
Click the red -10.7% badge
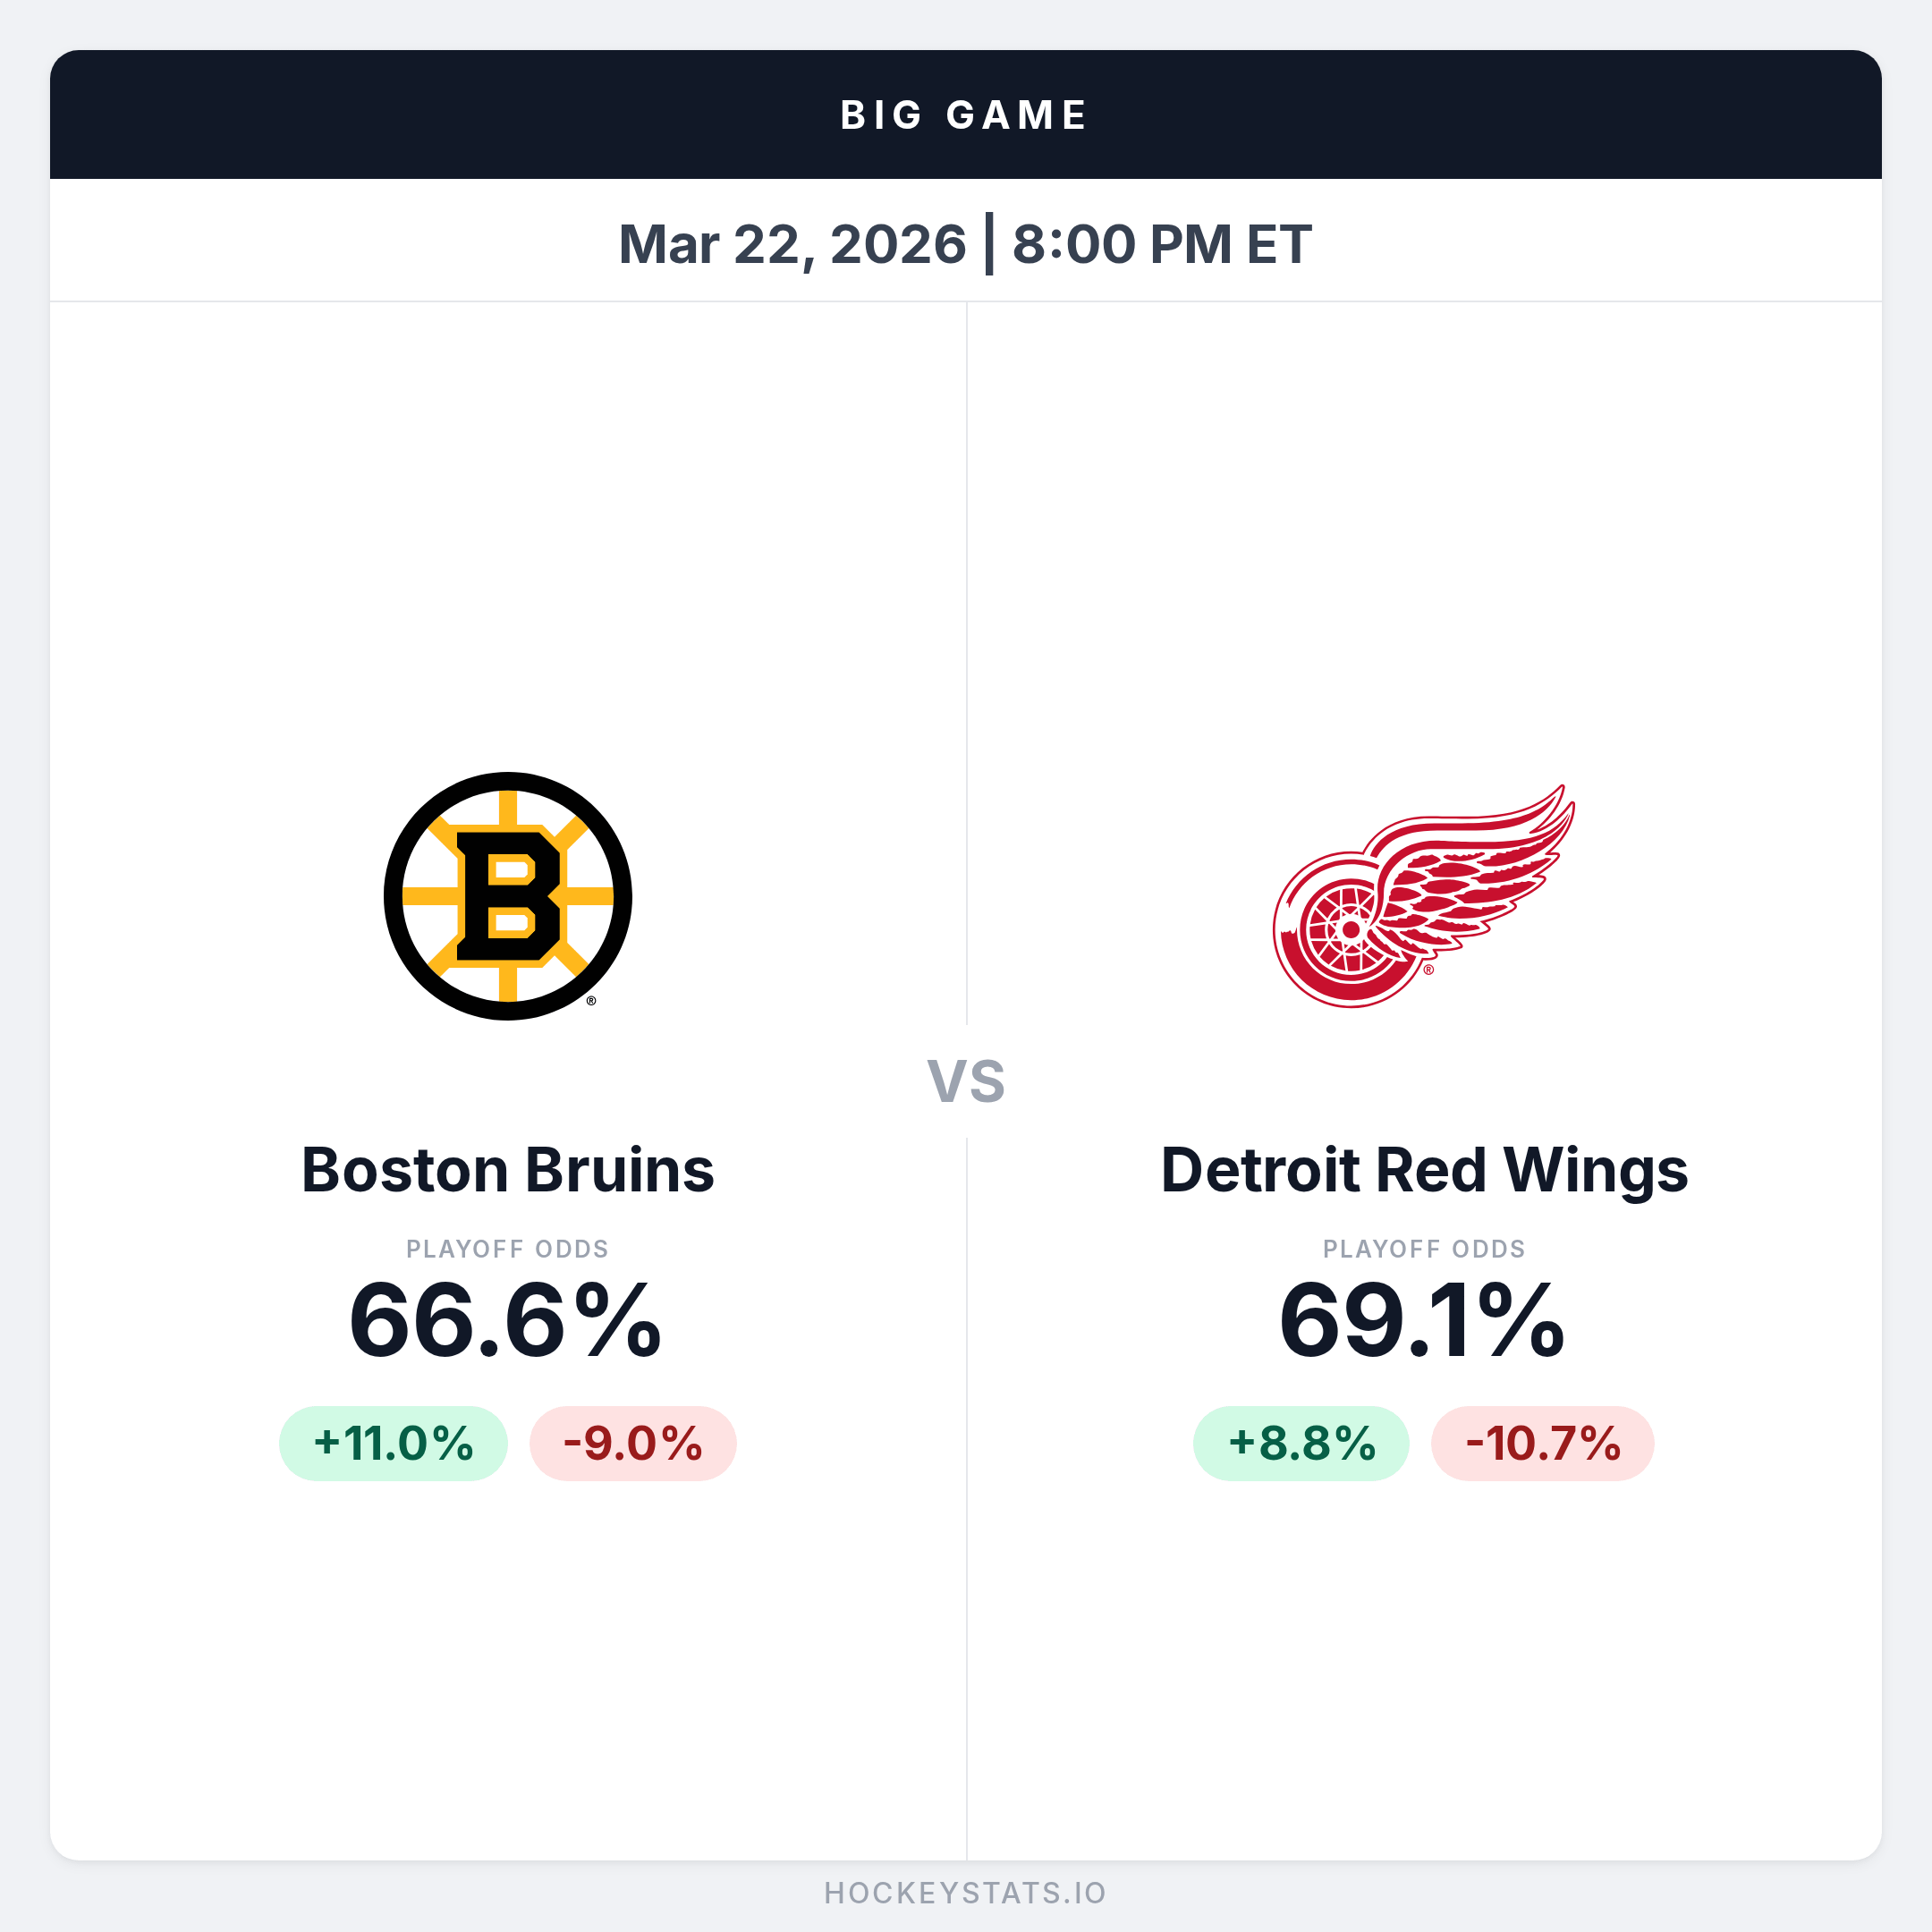(1543, 1444)
